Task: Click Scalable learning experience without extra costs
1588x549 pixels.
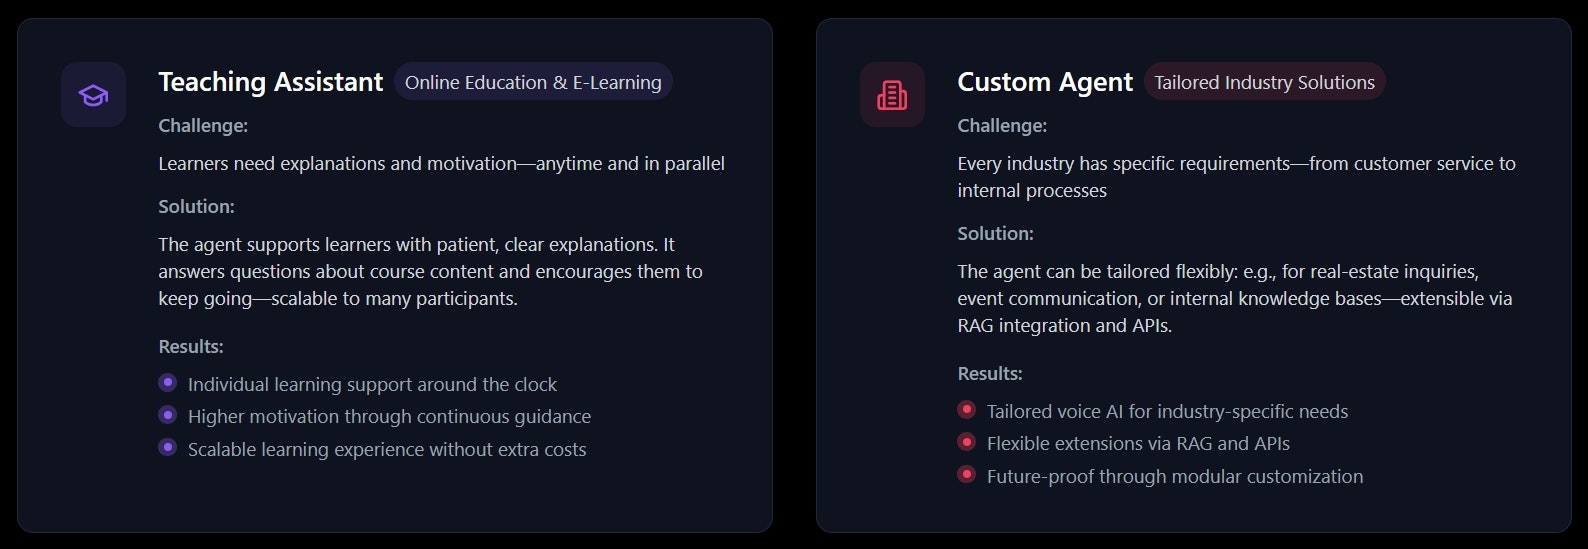Action: 387,449
